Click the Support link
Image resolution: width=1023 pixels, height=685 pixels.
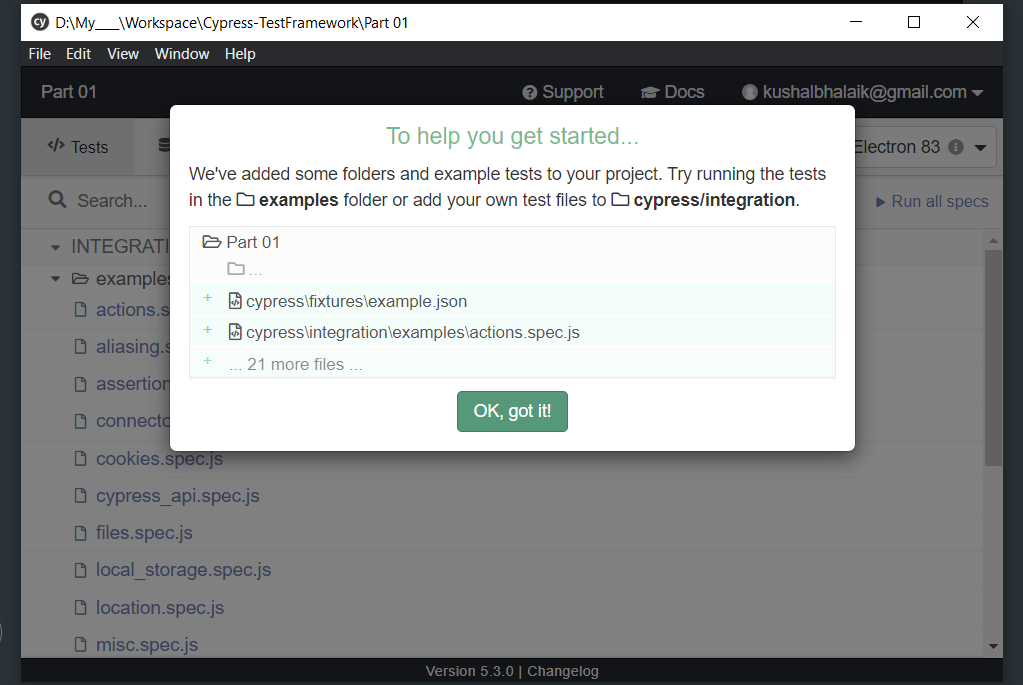pyautogui.click(x=562, y=92)
